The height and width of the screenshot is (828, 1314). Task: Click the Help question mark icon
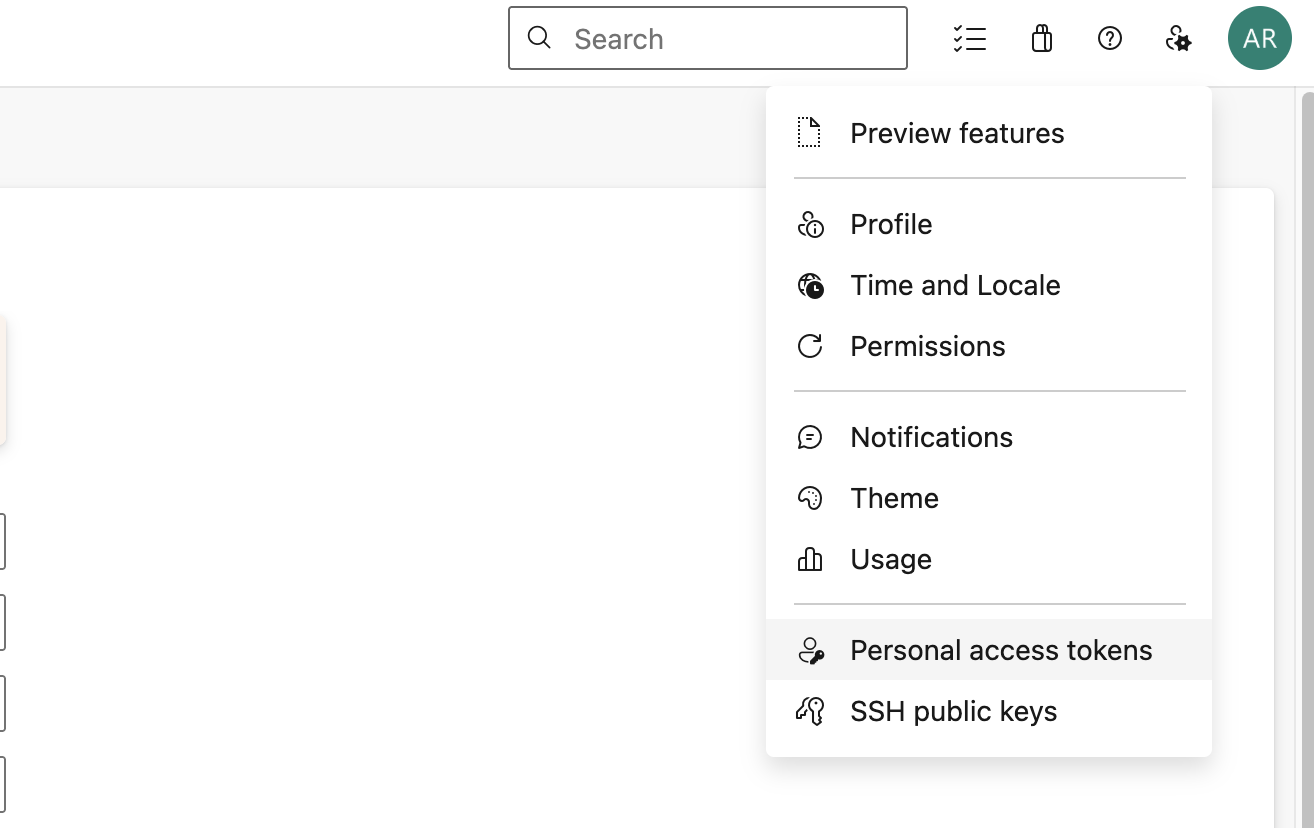pyautogui.click(x=1109, y=39)
